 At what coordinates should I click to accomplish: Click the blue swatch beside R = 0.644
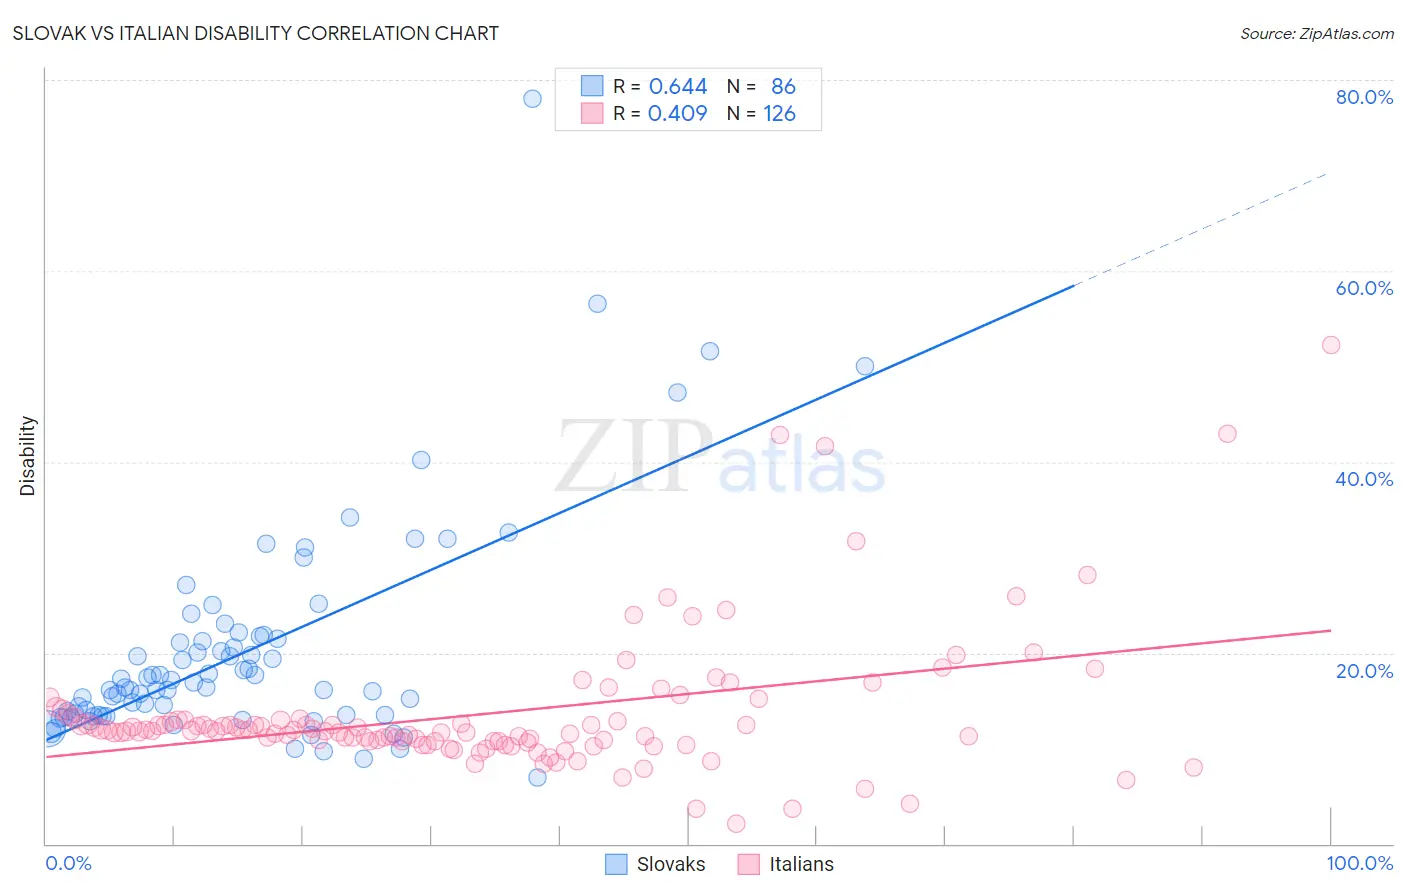click(x=592, y=86)
